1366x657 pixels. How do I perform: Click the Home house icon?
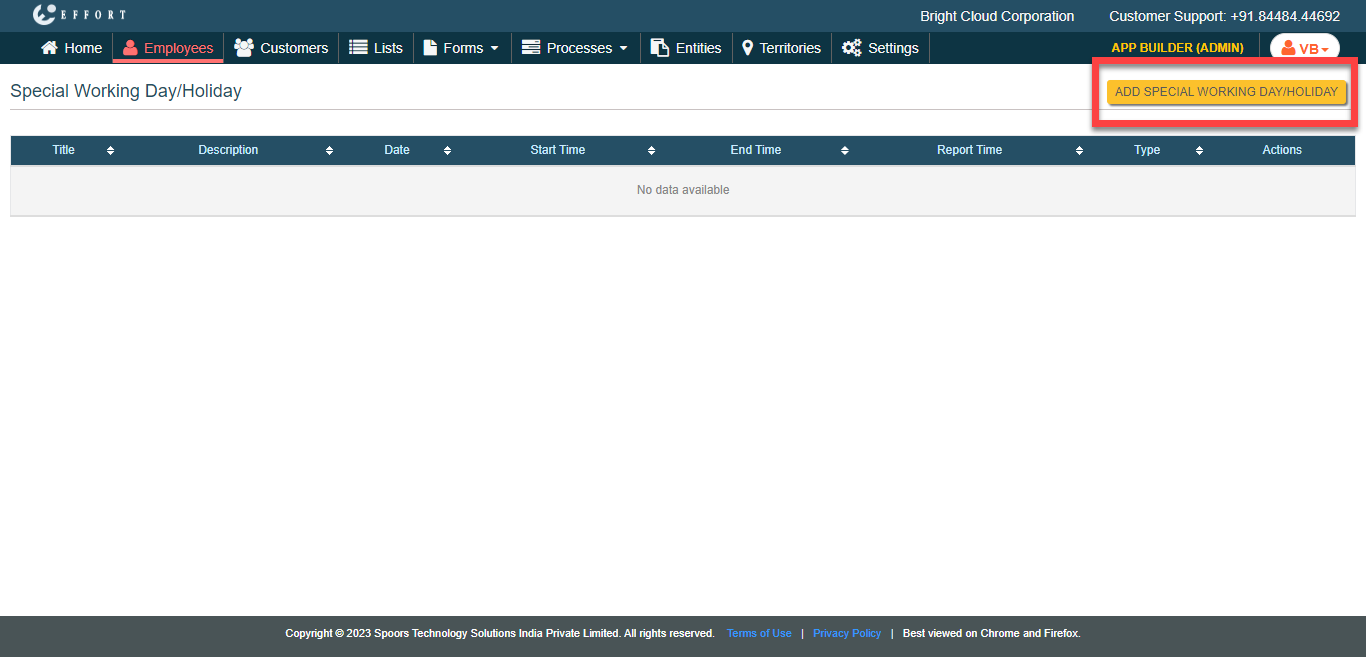click(49, 48)
